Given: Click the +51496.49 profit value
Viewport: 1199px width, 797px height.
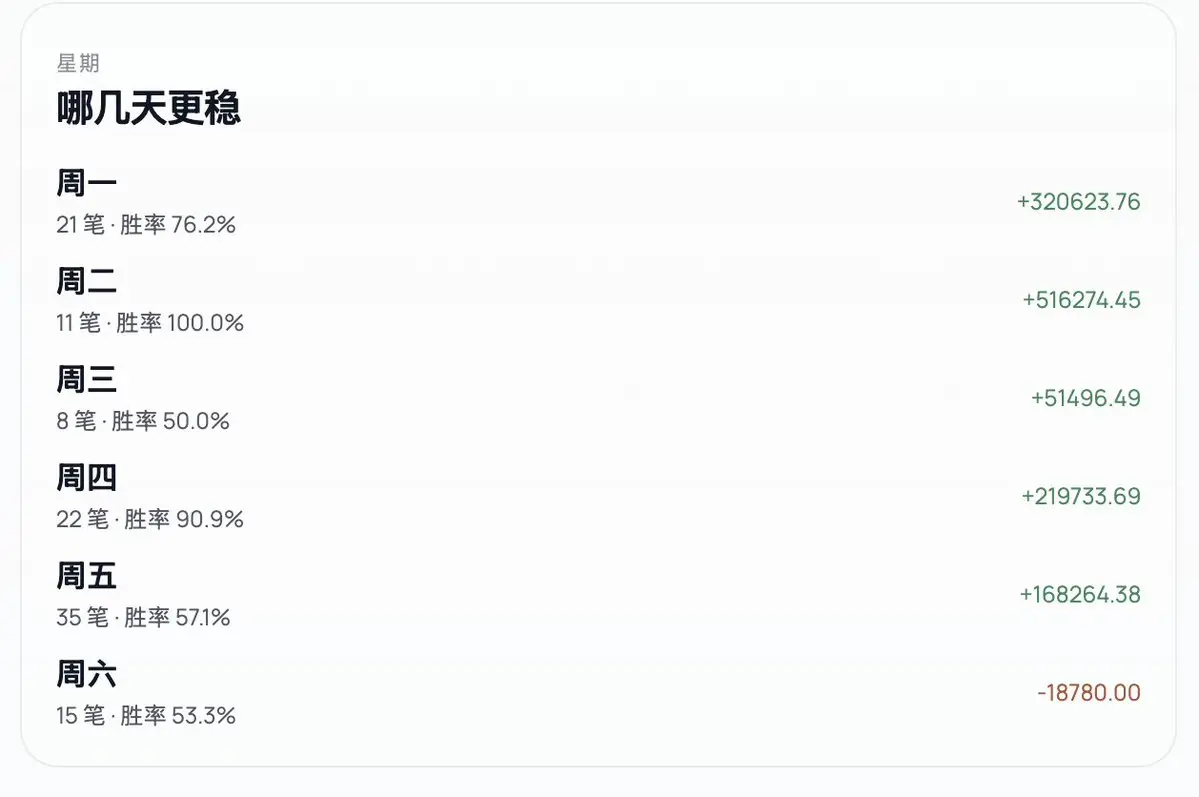Looking at the screenshot, I should (x=1085, y=398).
